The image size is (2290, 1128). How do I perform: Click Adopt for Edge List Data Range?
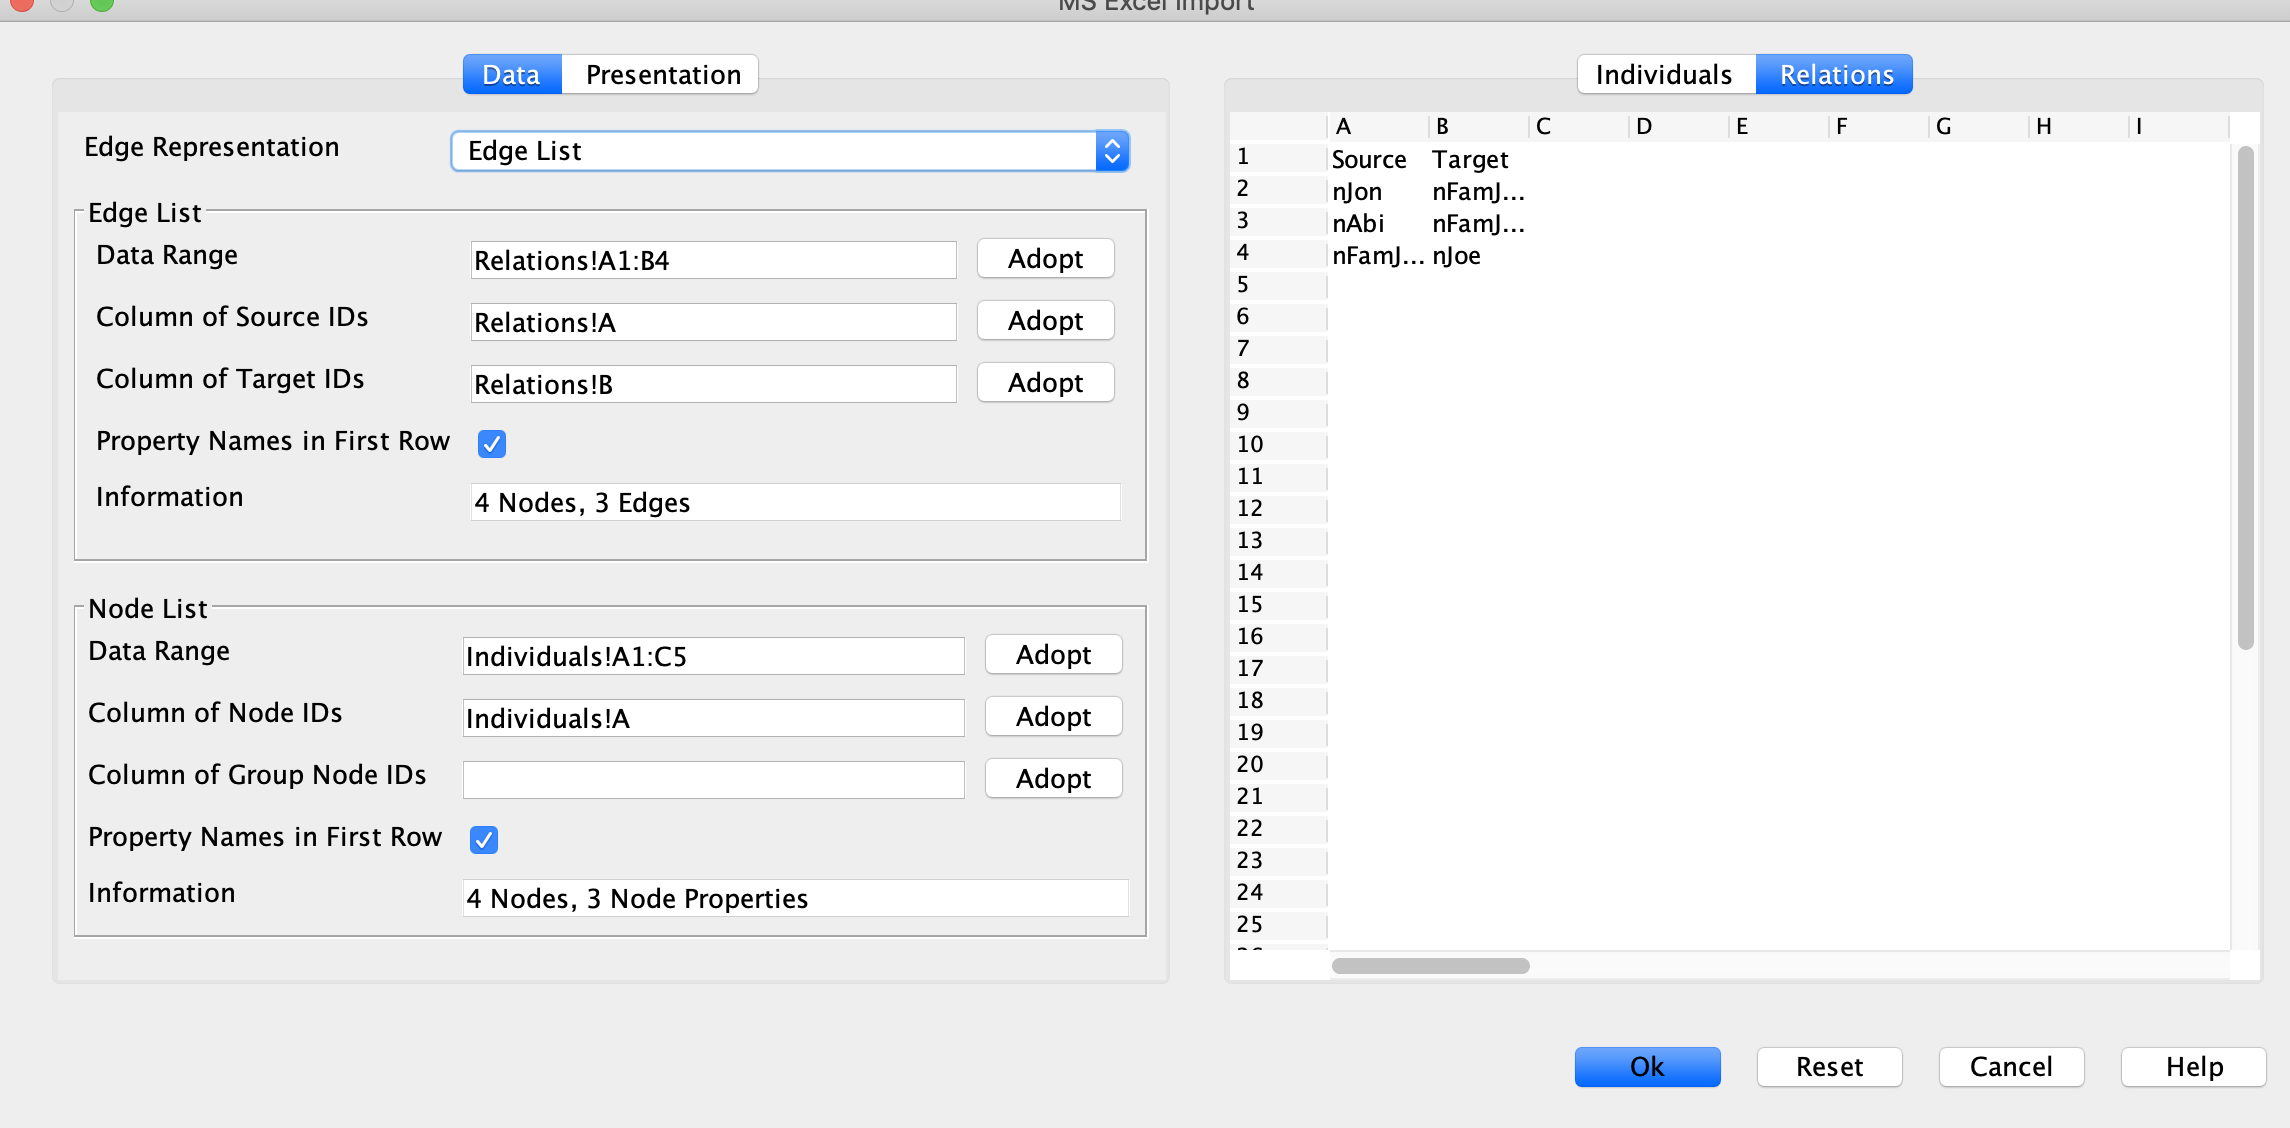tap(1045, 259)
